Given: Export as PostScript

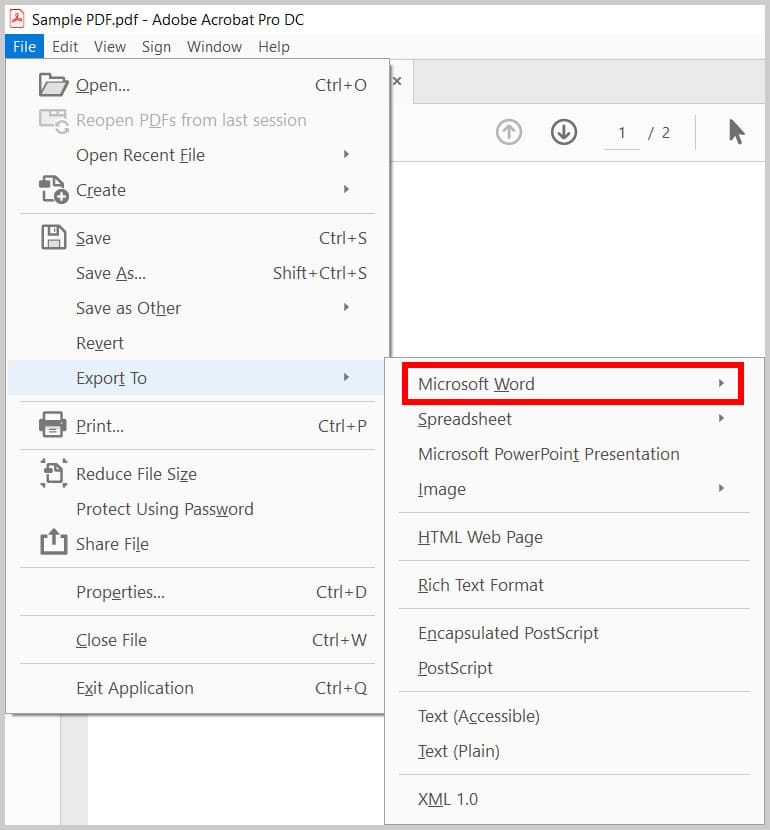Looking at the screenshot, I should [574, 668].
